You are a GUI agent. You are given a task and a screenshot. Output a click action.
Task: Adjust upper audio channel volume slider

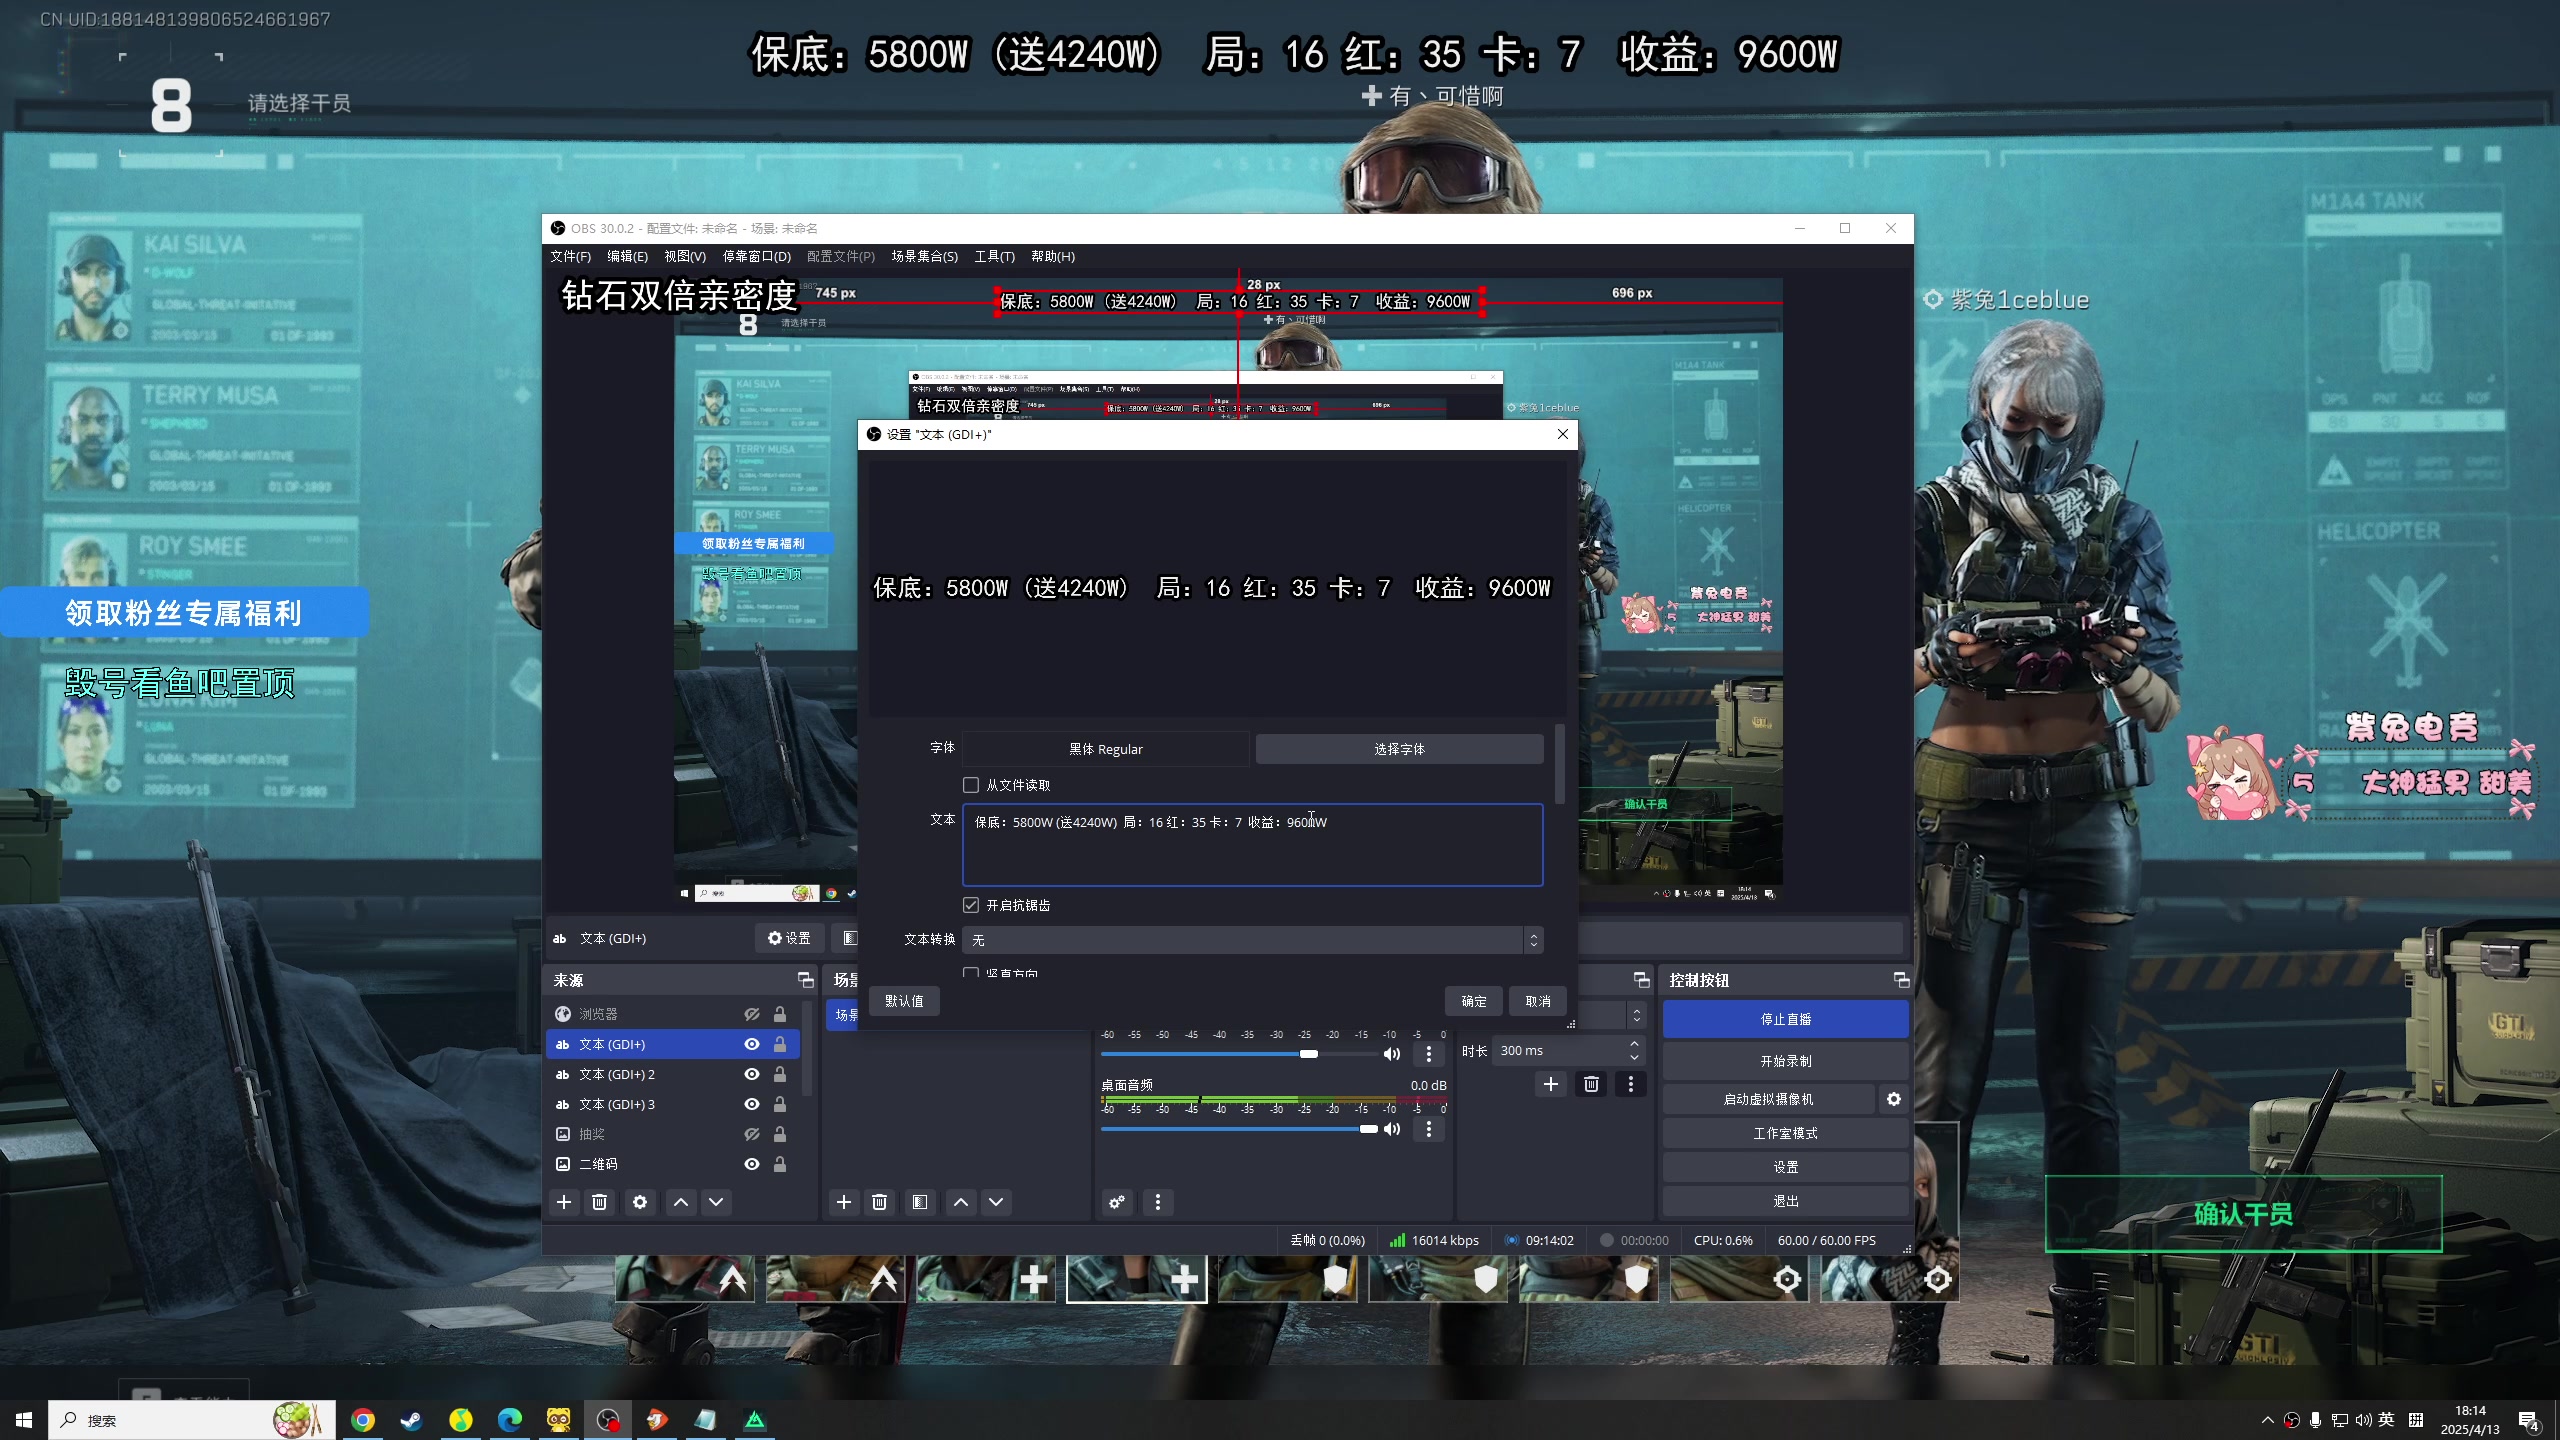[x=1239, y=1054]
